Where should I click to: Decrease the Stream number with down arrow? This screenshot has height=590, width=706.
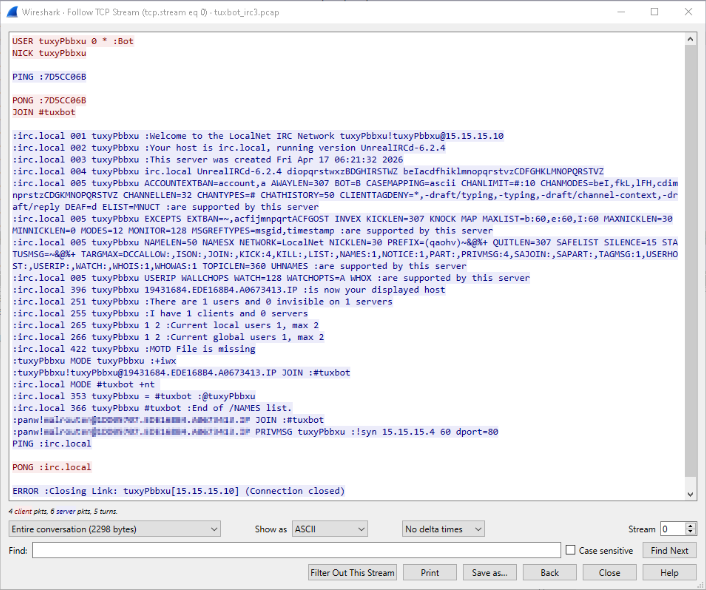point(691,532)
